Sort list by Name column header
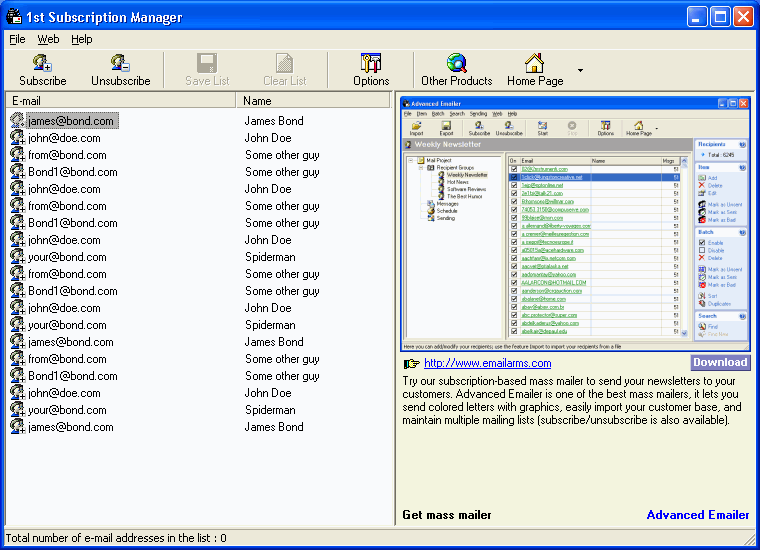This screenshot has height=550, width=760. 315,101
